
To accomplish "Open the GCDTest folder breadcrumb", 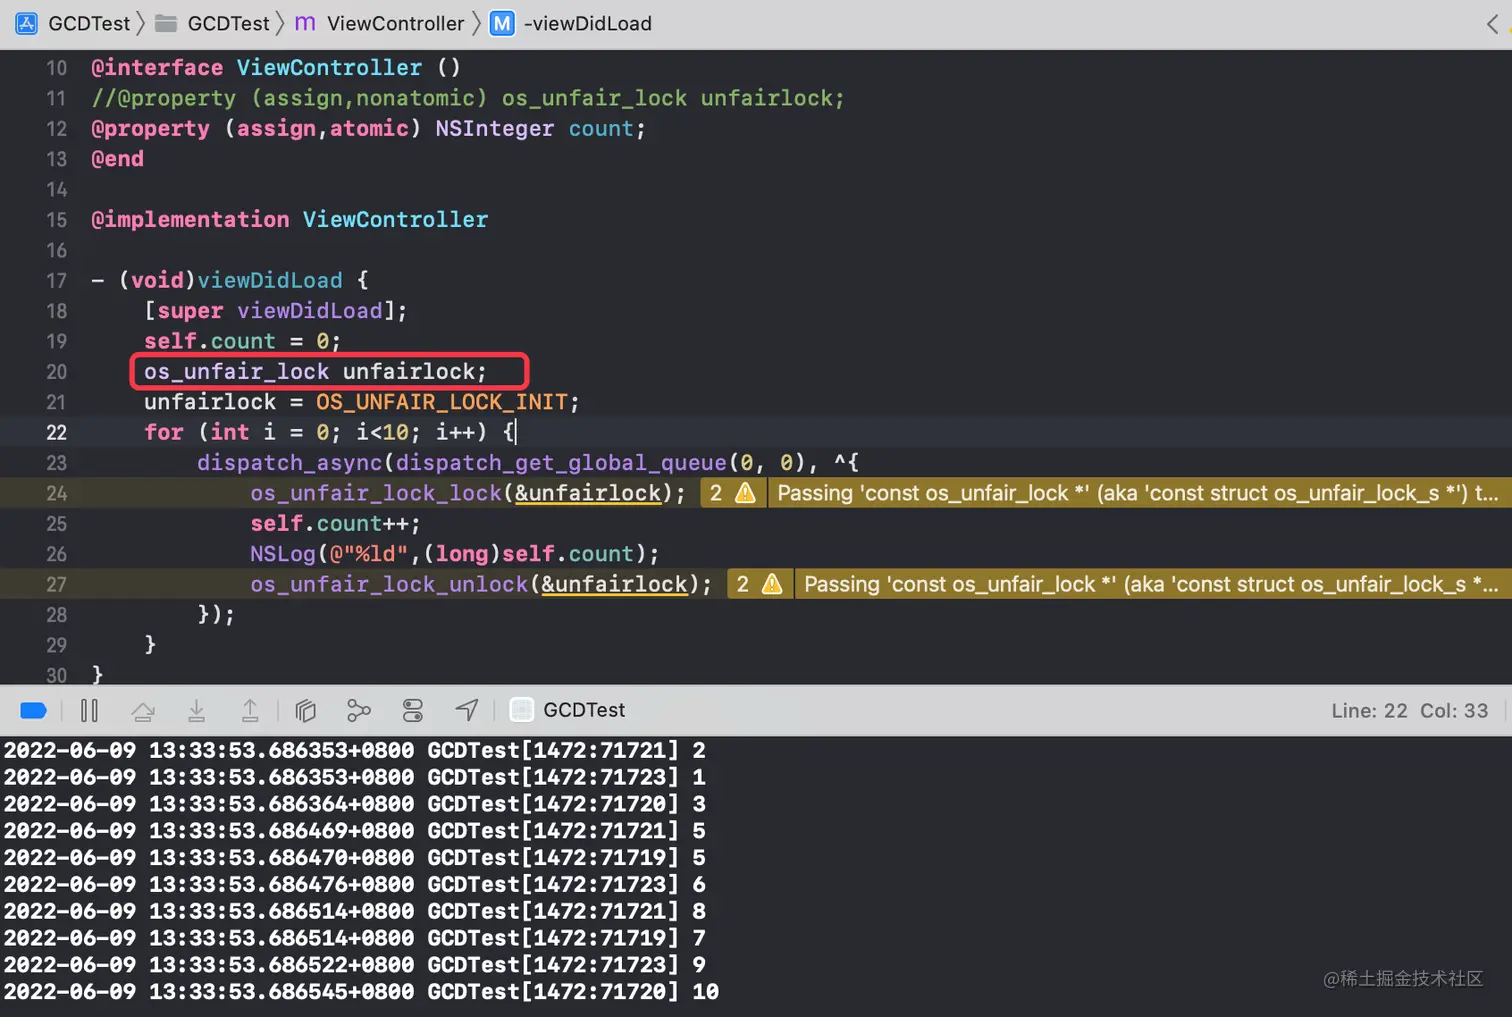I will [213, 23].
